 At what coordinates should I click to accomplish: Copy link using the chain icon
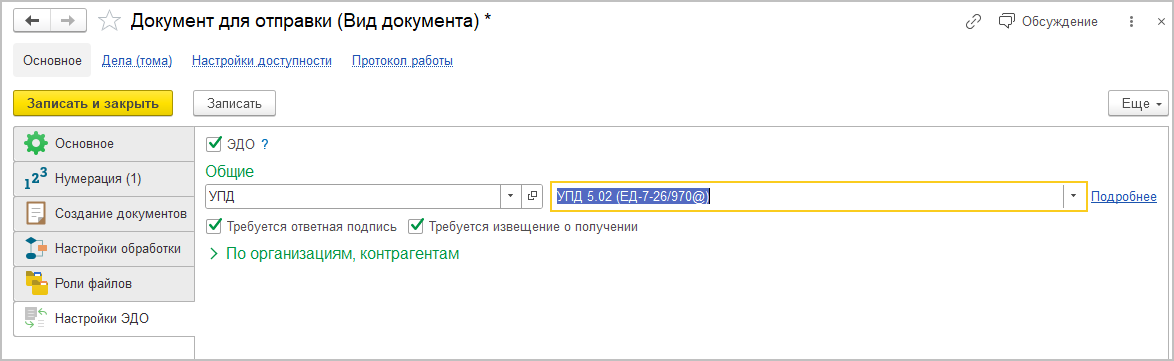973,22
